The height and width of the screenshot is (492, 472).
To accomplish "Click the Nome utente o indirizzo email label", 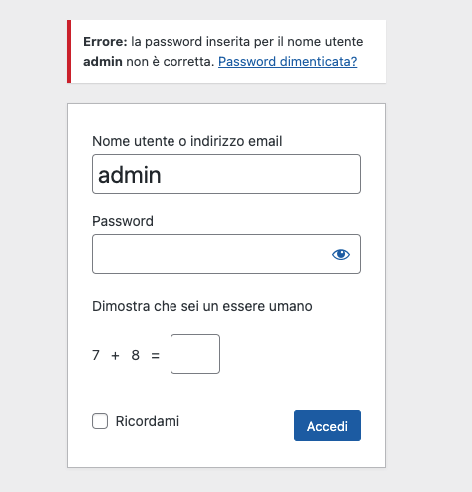I will coord(187,141).
